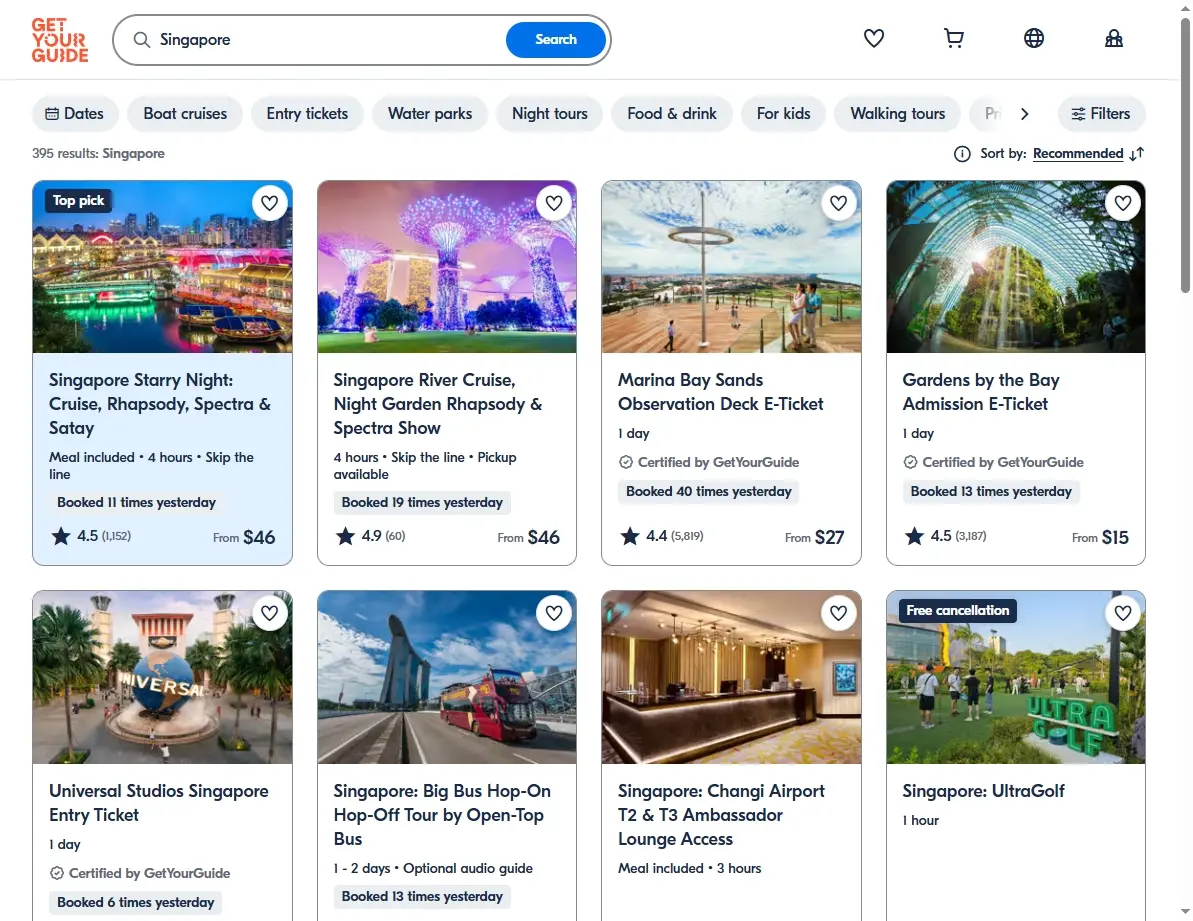This screenshot has width=1193, height=921.
Task: Click the 'From $27' price
Action: pos(814,537)
